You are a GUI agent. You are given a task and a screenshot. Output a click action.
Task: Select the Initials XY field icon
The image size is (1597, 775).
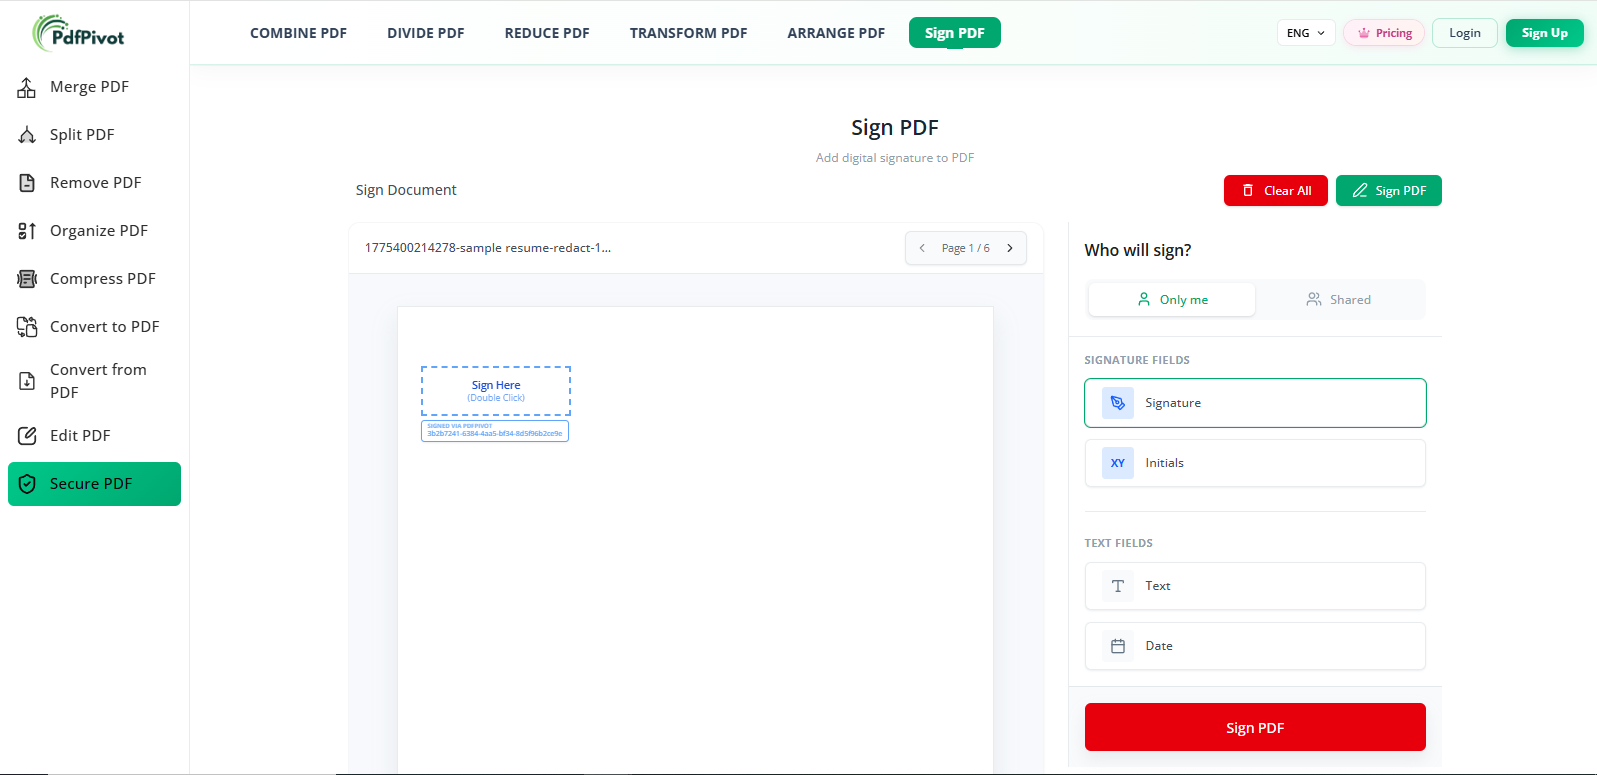click(1117, 463)
